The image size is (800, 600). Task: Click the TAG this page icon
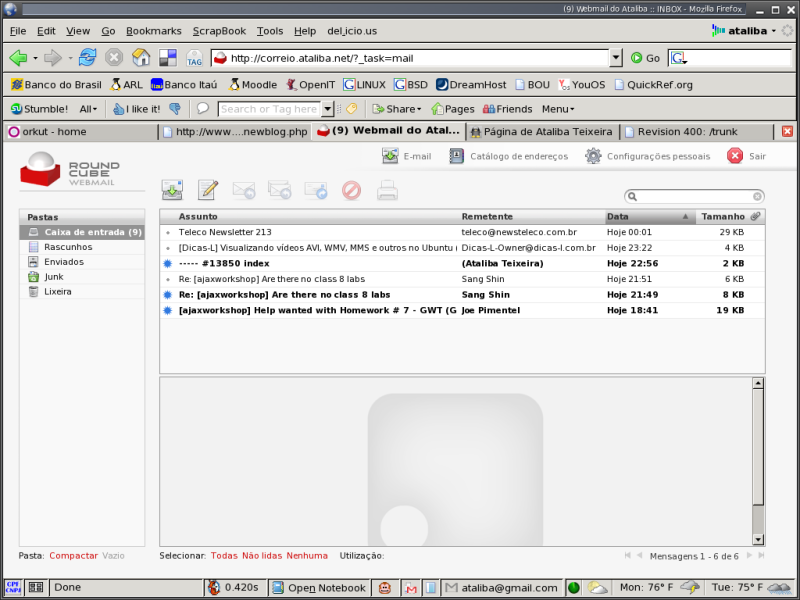point(194,58)
